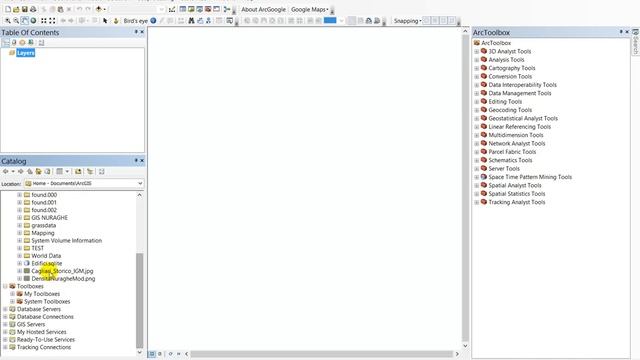Select Tracking Connections entry
Image resolution: width=640 pixels, height=360 pixels.
click(44, 347)
